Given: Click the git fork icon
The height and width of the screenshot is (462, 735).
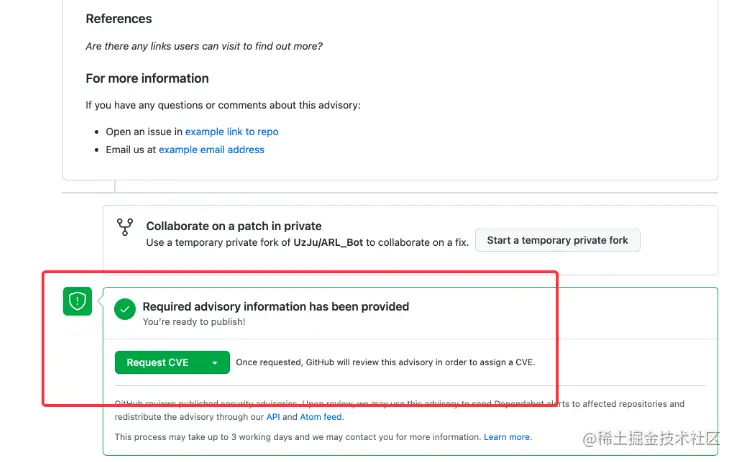Looking at the screenshot, I should (x=125, y=227).
